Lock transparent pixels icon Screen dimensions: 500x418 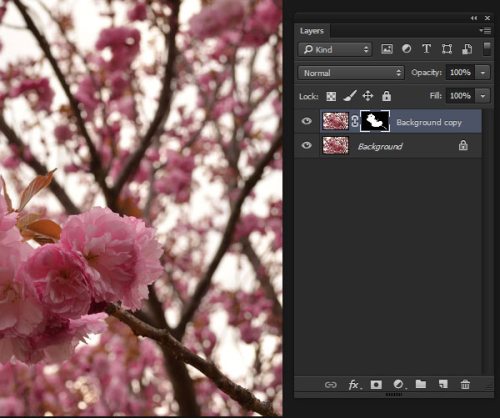click(331, 97)
